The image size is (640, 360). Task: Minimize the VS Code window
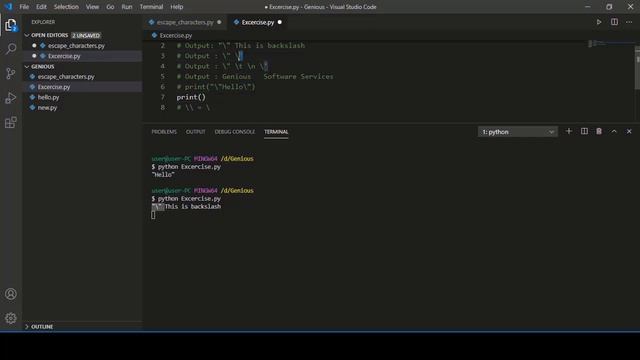click(x=588, y=7)
